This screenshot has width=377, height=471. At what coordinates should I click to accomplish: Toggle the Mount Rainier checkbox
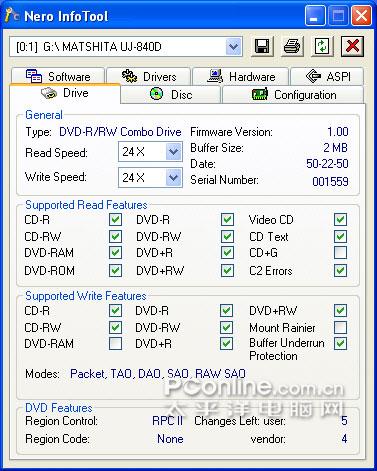tap(340, 327)
